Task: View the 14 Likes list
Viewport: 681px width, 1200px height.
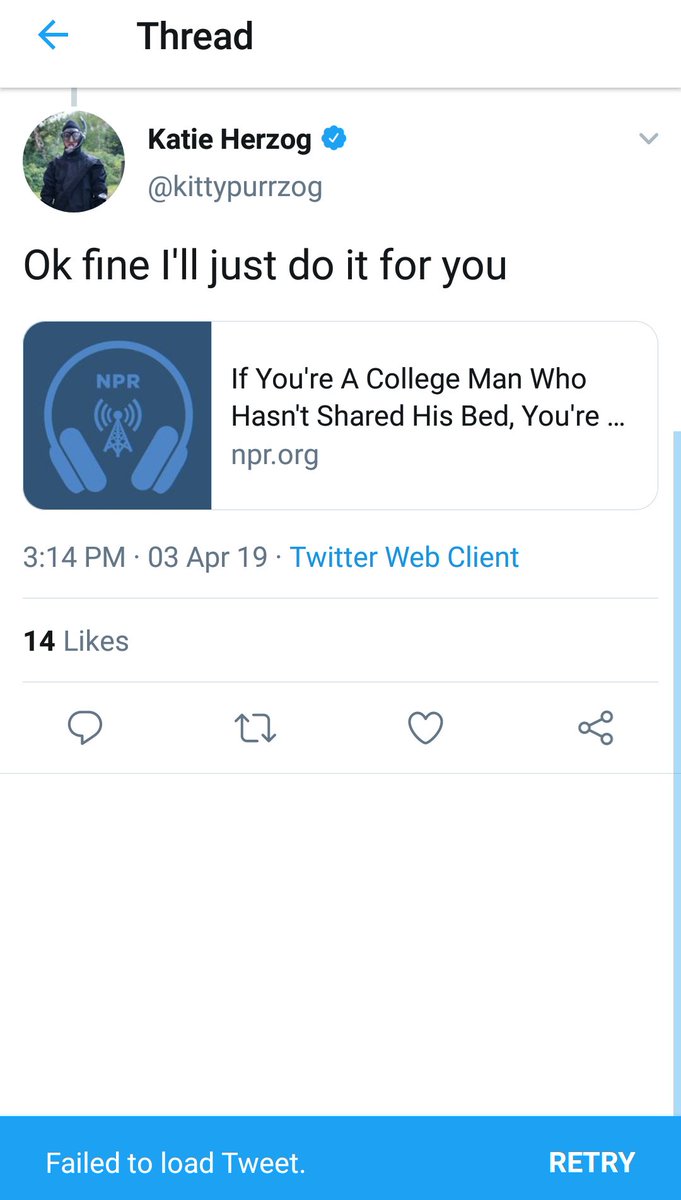Action: [76, 641]
